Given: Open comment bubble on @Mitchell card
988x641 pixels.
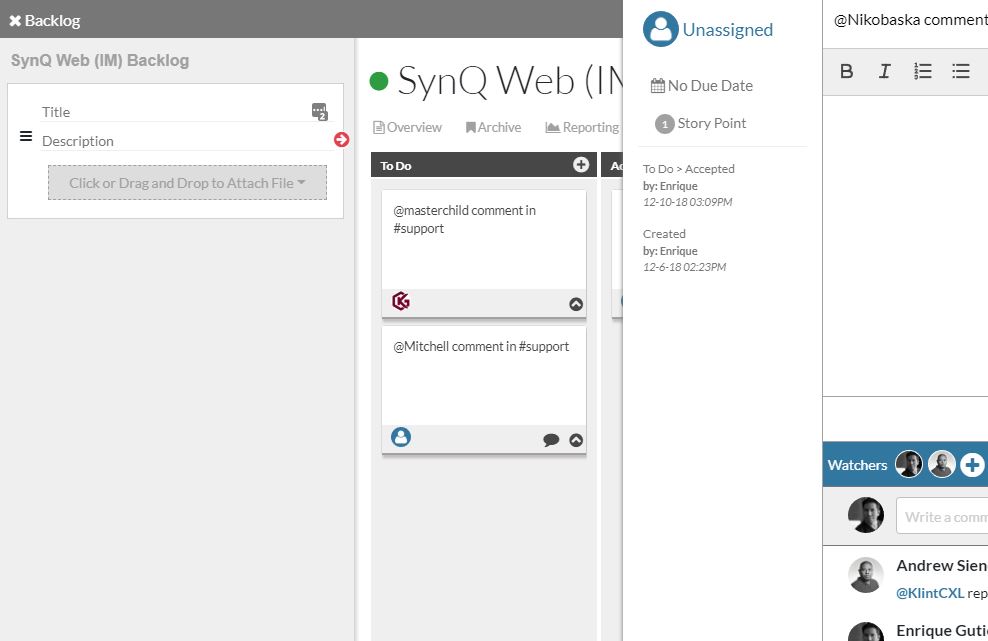Looking at the screenshot, I should [551, 439].
